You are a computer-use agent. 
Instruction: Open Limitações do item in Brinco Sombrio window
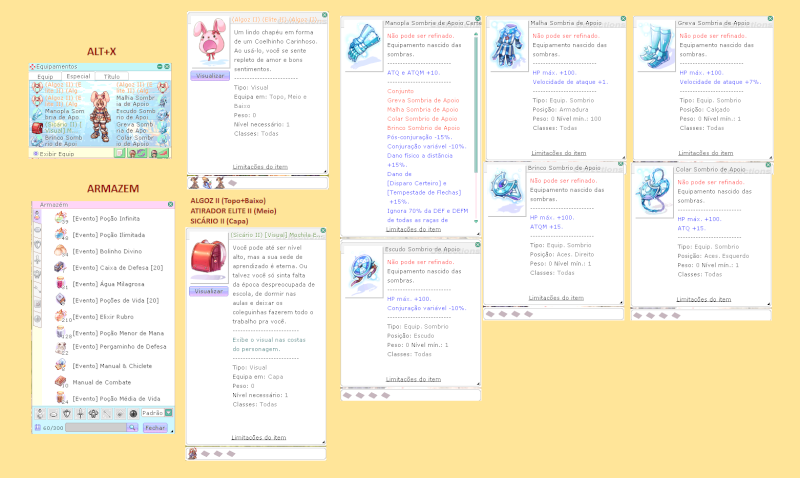click(x=556, y=297)
